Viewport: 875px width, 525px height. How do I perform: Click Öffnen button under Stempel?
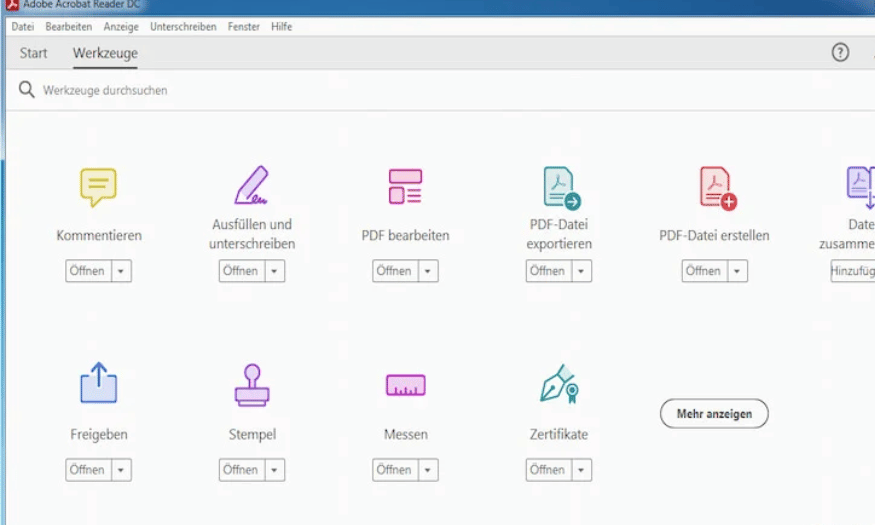pyautogui.click(x=242, y=470)
